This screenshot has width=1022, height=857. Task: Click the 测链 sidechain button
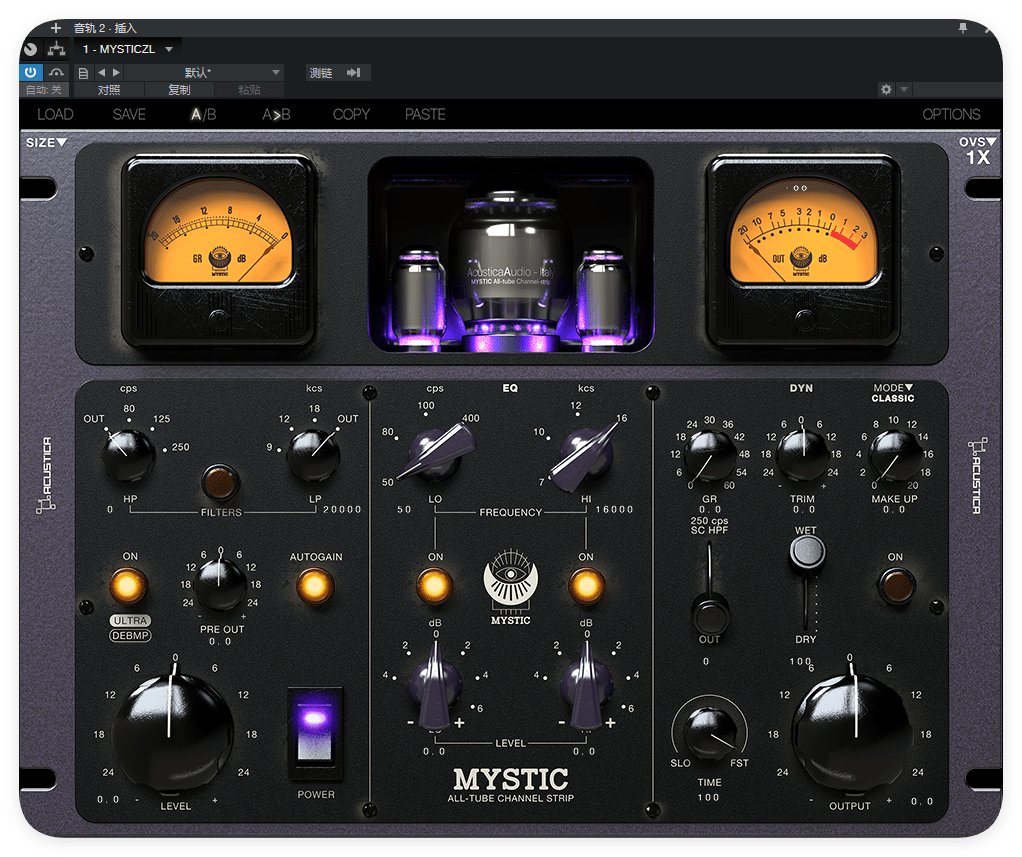coord(321,72)
